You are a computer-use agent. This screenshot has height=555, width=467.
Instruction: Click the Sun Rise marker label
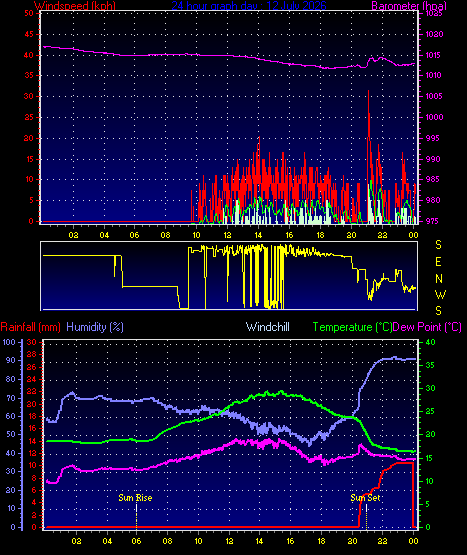pos(135,498)
